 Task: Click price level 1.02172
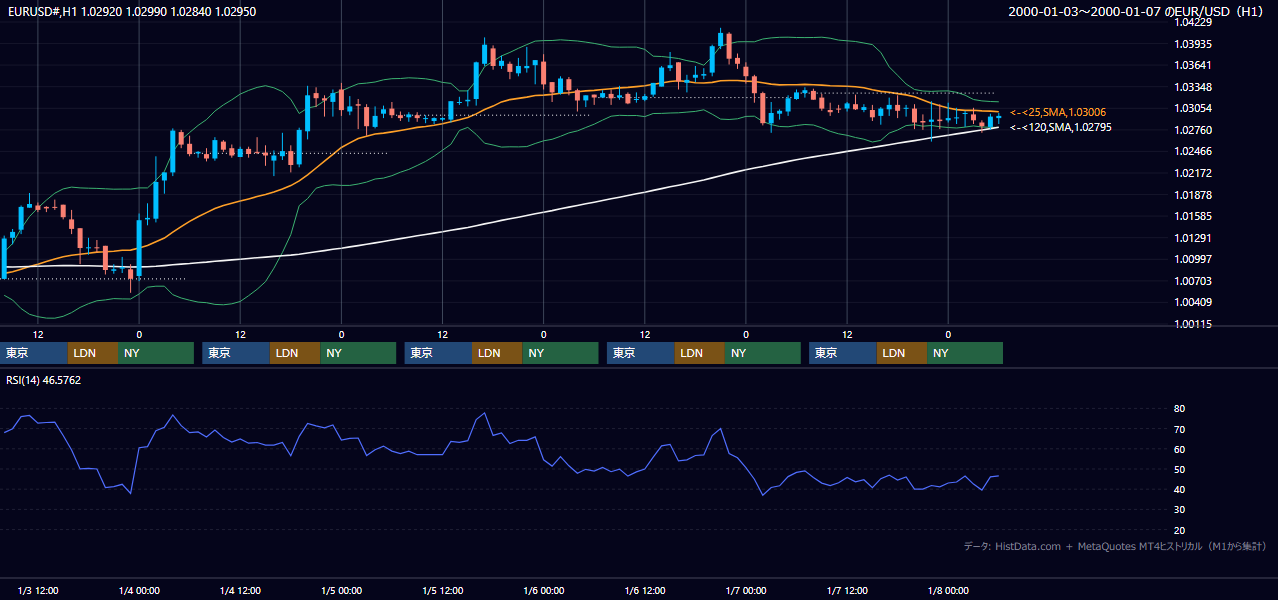point(1194,173)
